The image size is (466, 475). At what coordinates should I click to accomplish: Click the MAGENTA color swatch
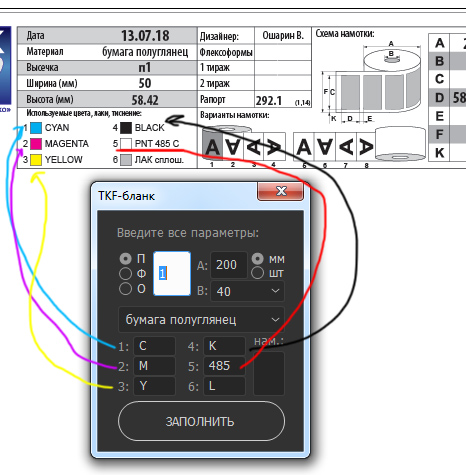36,144
